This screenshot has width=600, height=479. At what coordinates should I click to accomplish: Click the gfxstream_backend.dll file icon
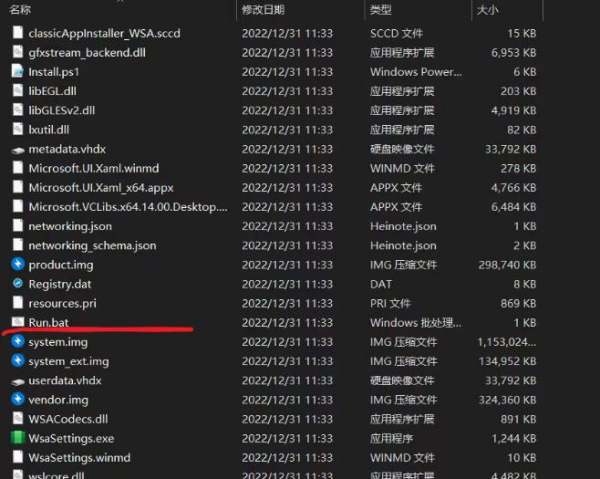tap(18, 52)
